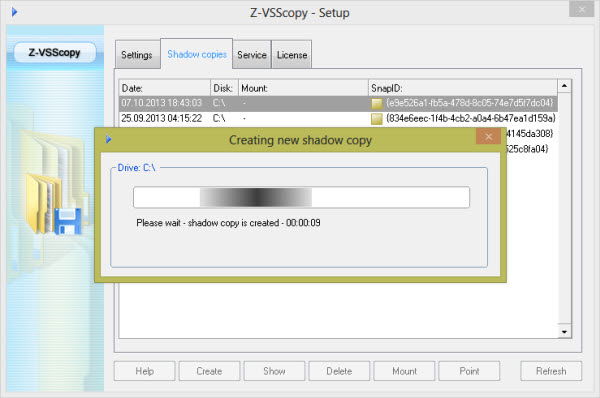Click the Drive: C:\ group label
Viewport: 600px width, 398px height.
click(x=136, y=168)
